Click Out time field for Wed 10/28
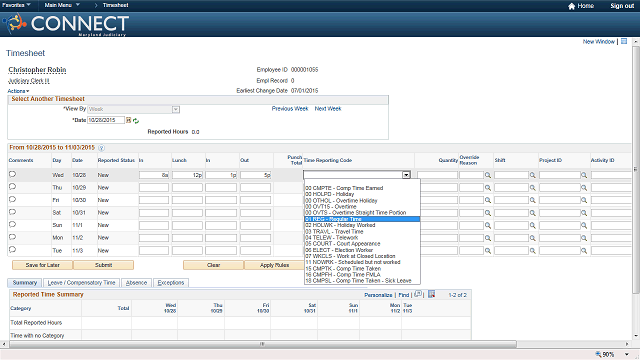640x360 pixels. (256, 175)
